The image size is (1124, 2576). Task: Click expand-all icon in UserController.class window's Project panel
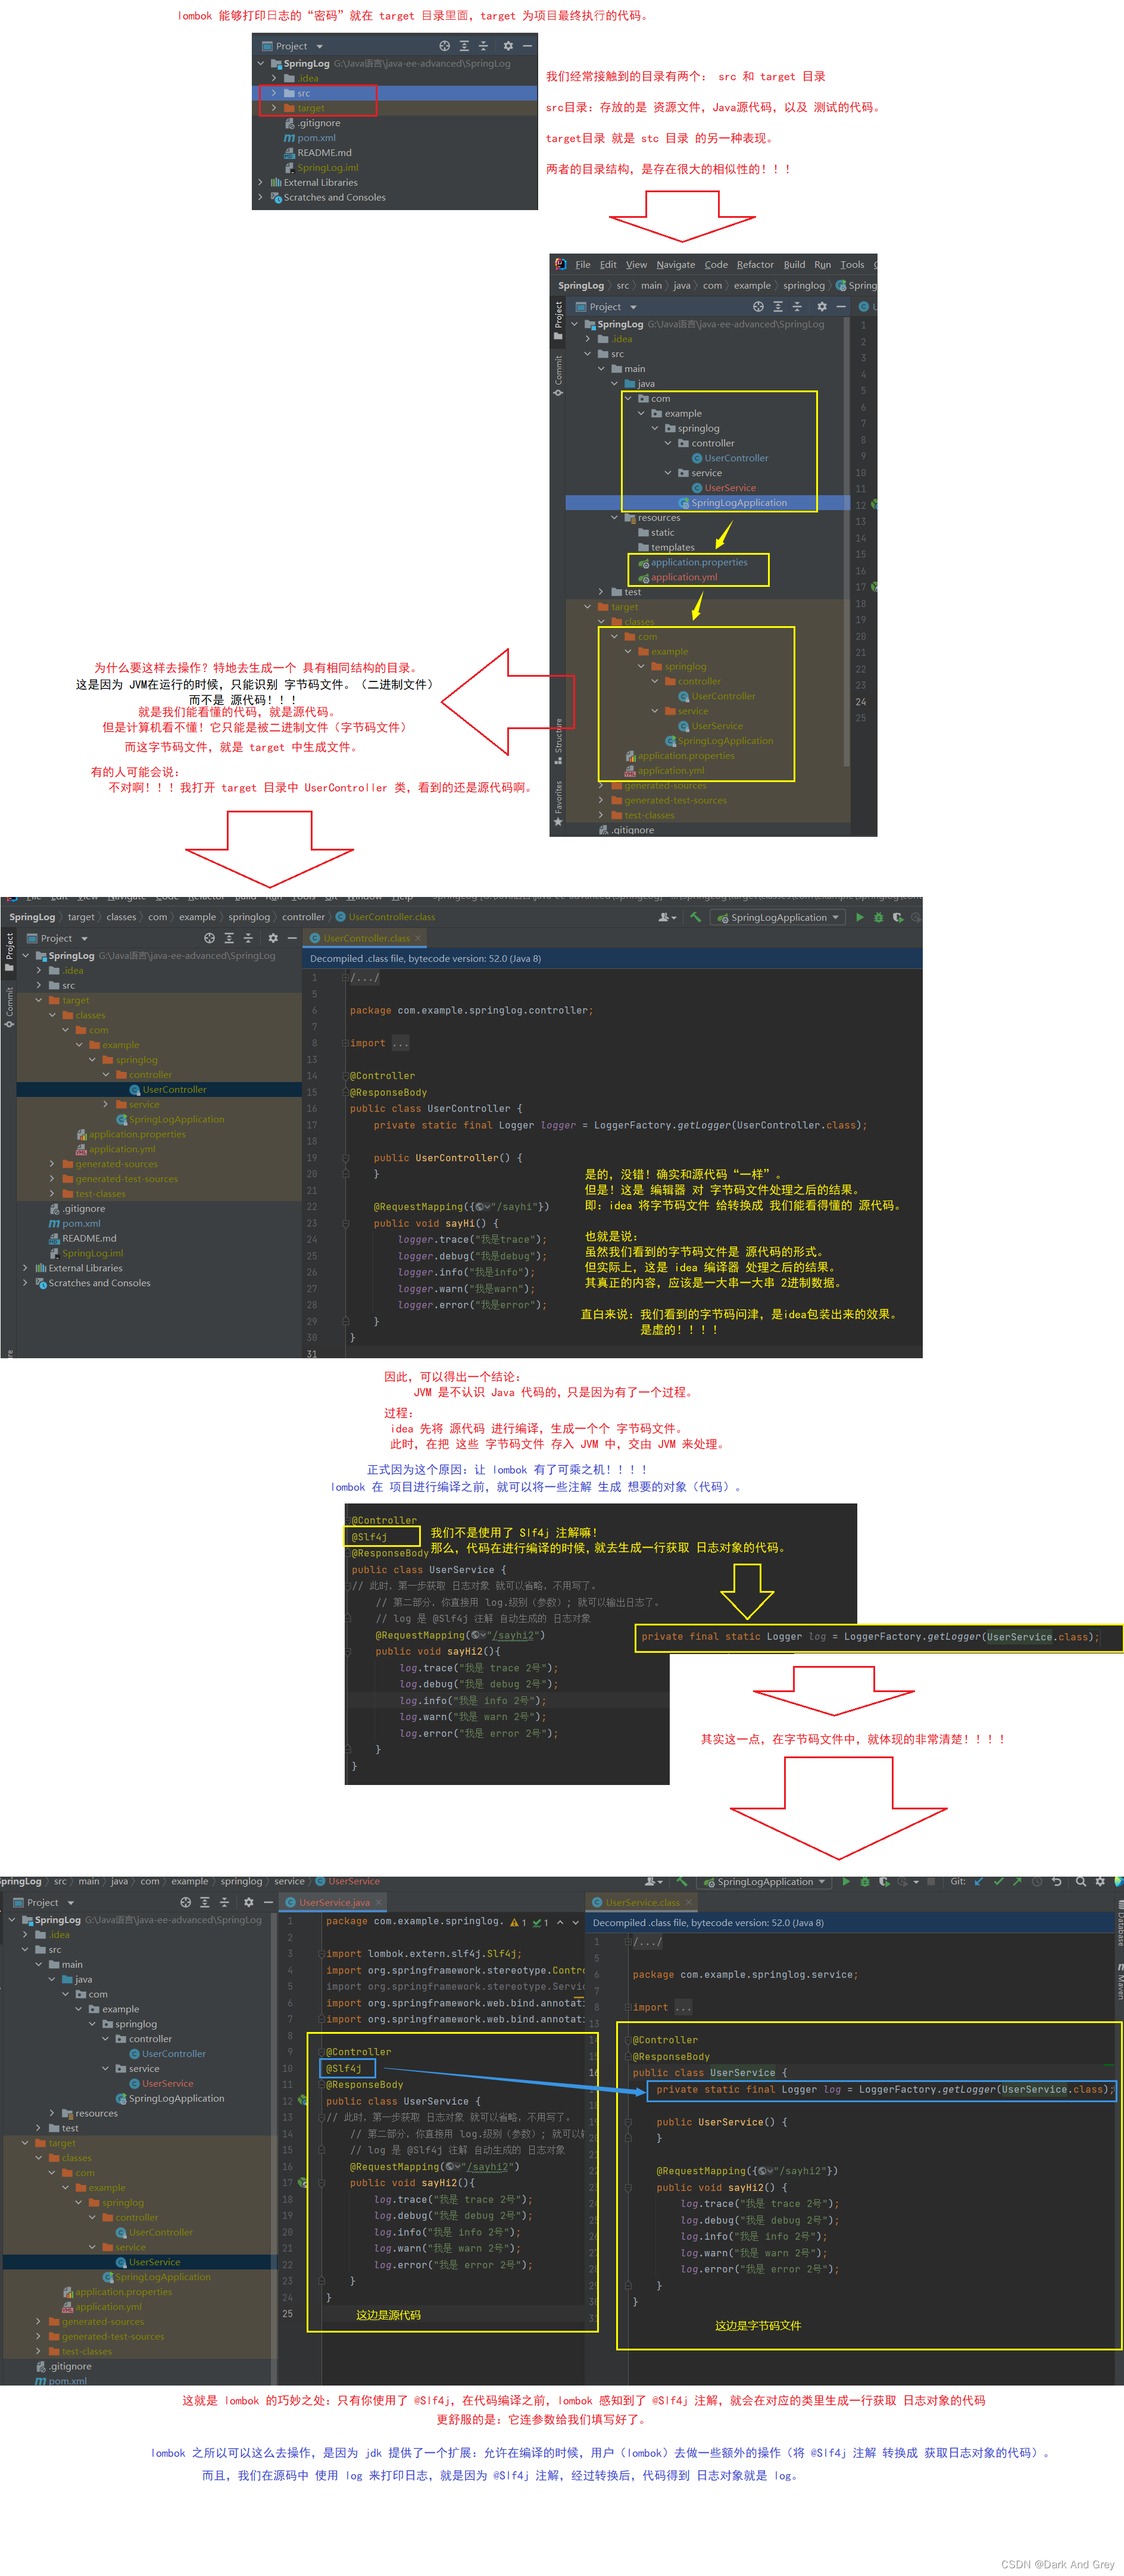229,938
